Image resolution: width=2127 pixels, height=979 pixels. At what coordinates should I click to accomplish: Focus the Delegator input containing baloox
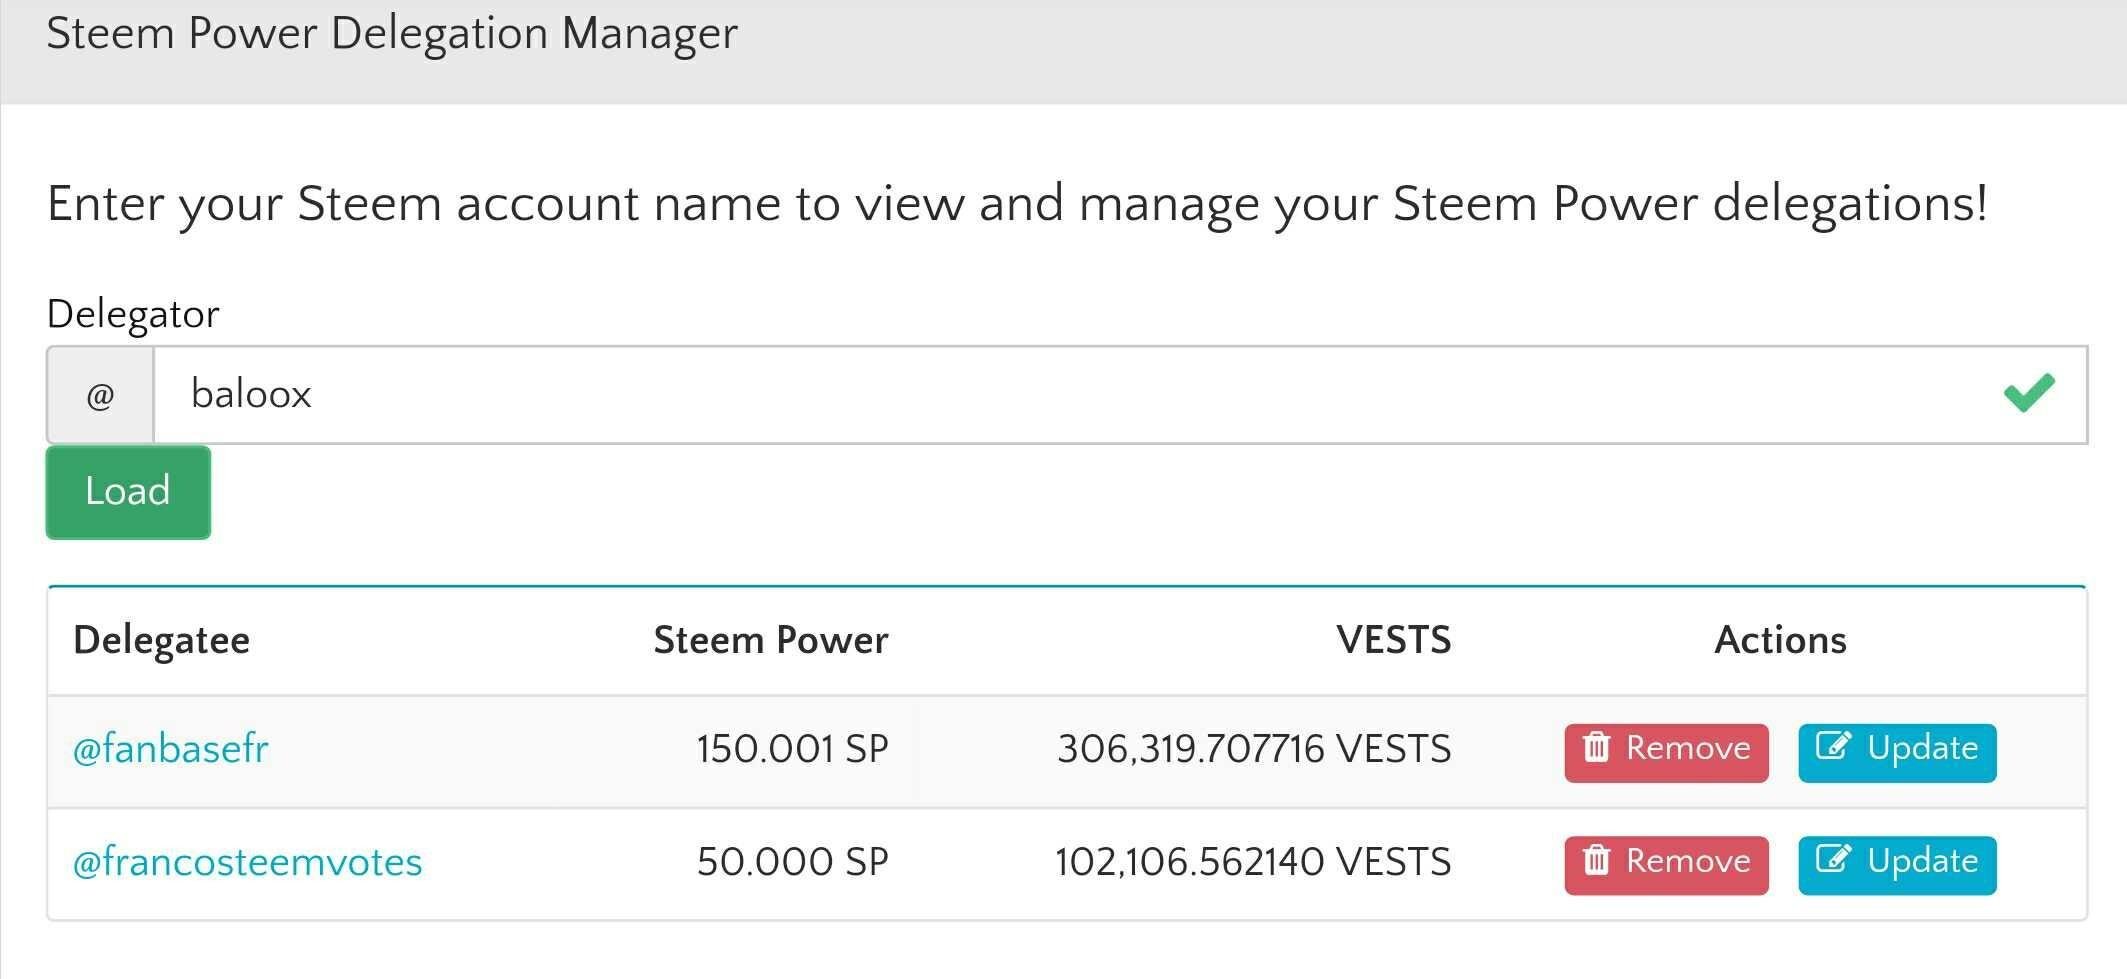[x=1120, y=395]
